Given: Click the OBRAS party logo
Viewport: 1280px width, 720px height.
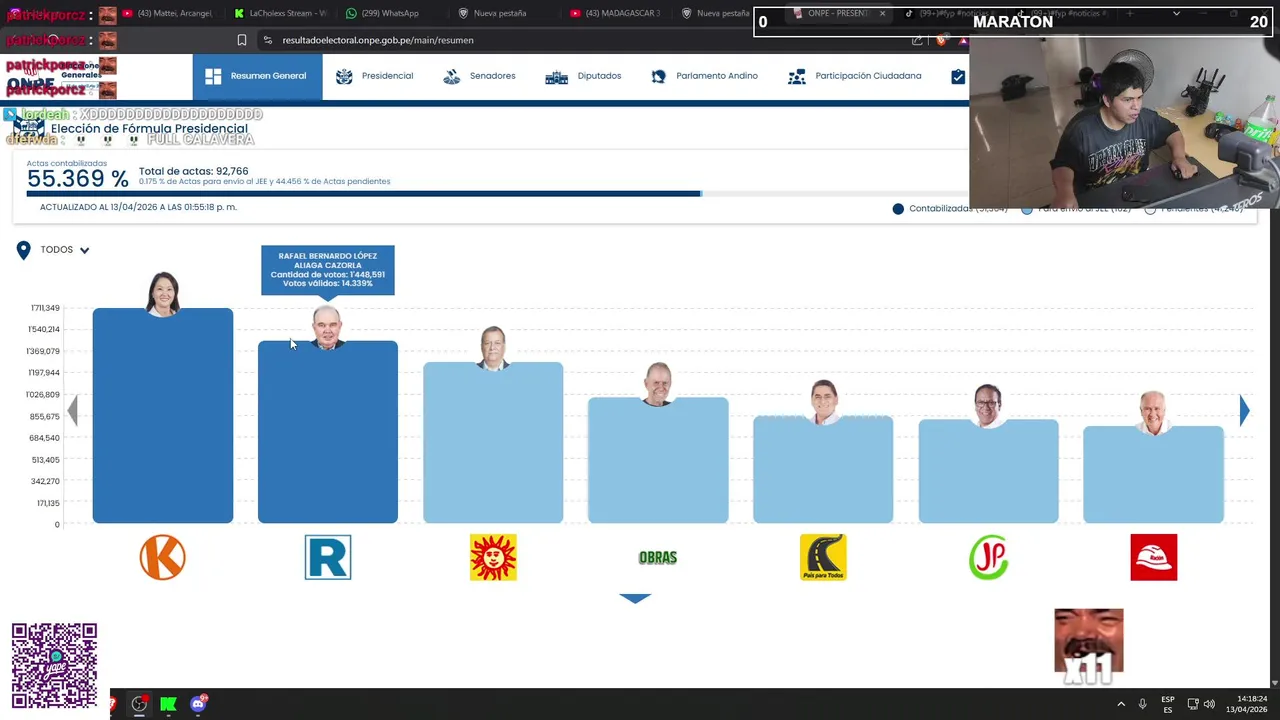Looking at the screenshot, I should click(x=658, y=557).
